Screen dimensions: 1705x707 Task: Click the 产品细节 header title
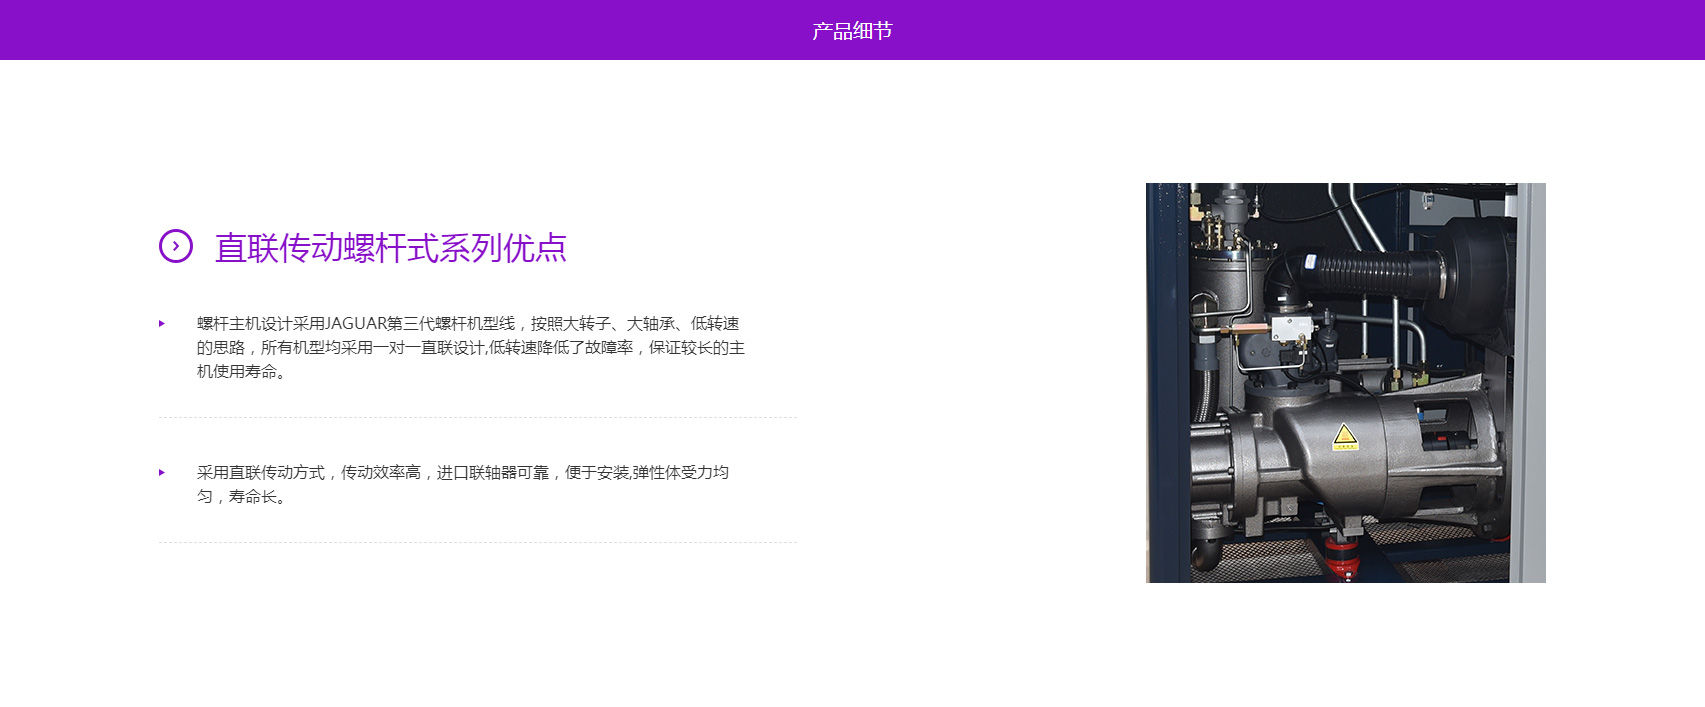[x=852, y=31]
